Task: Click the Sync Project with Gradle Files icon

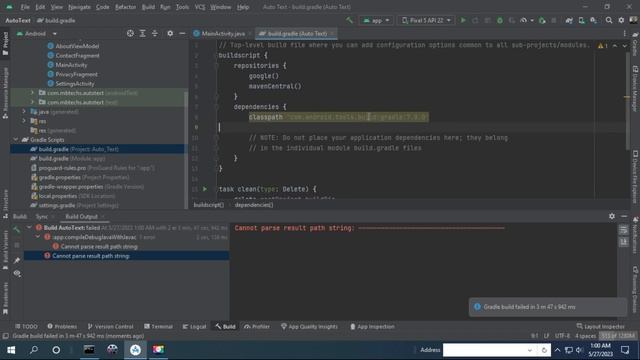Action: 569,20
